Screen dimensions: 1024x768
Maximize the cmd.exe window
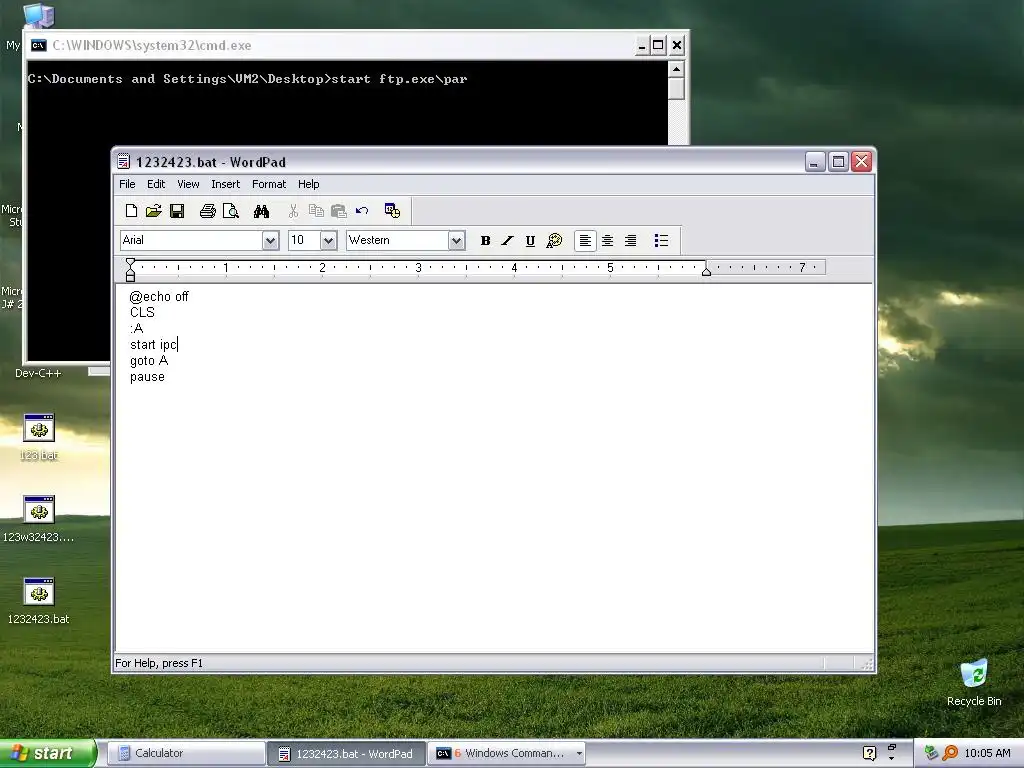coord(658,45)
